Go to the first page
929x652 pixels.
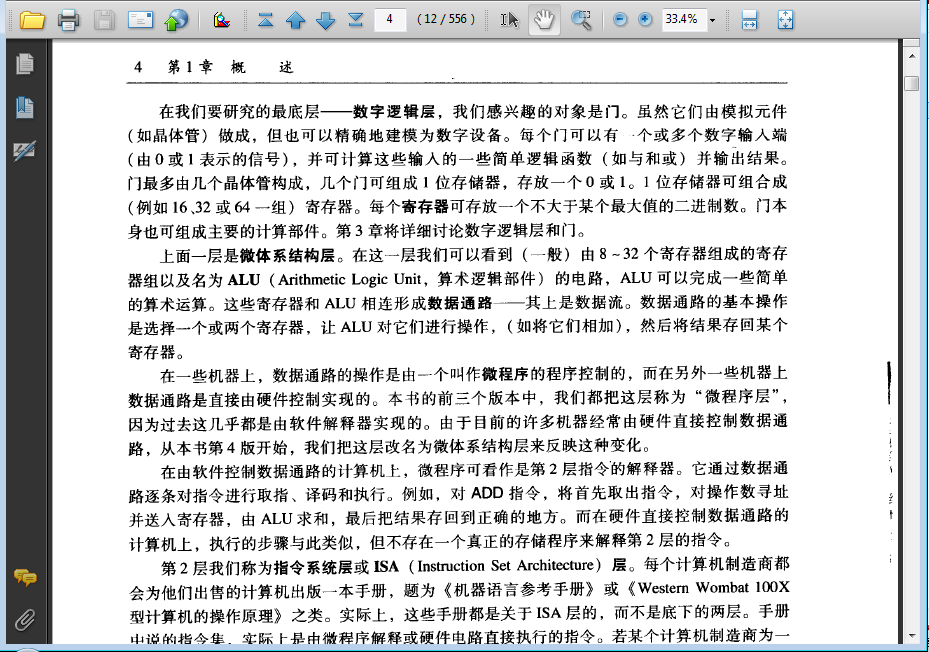(x=265, y=20)
